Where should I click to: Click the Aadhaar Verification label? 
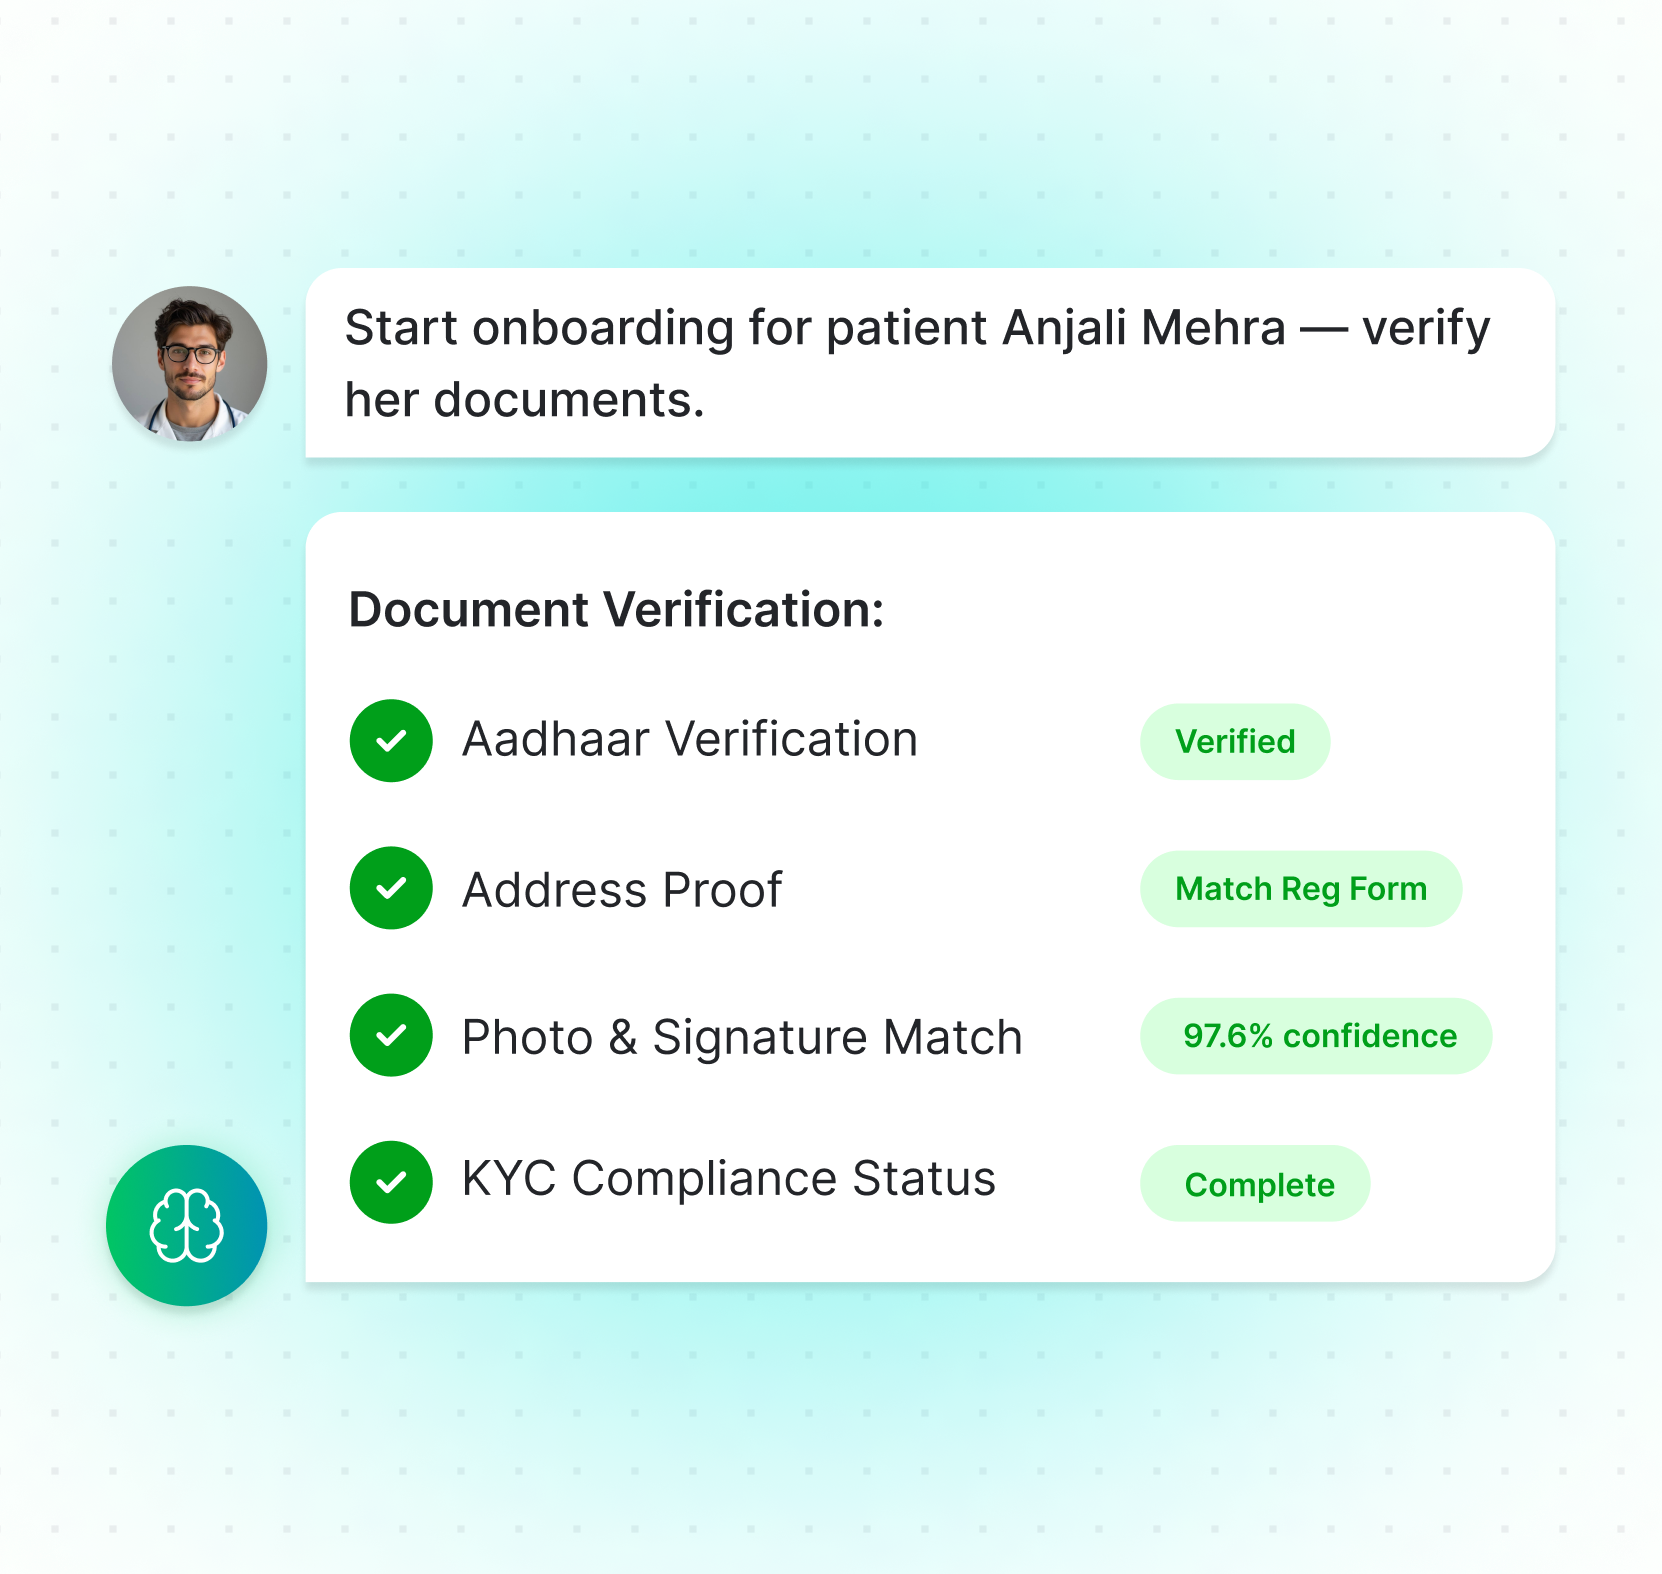pyautogui.click(x=690, y=740)
